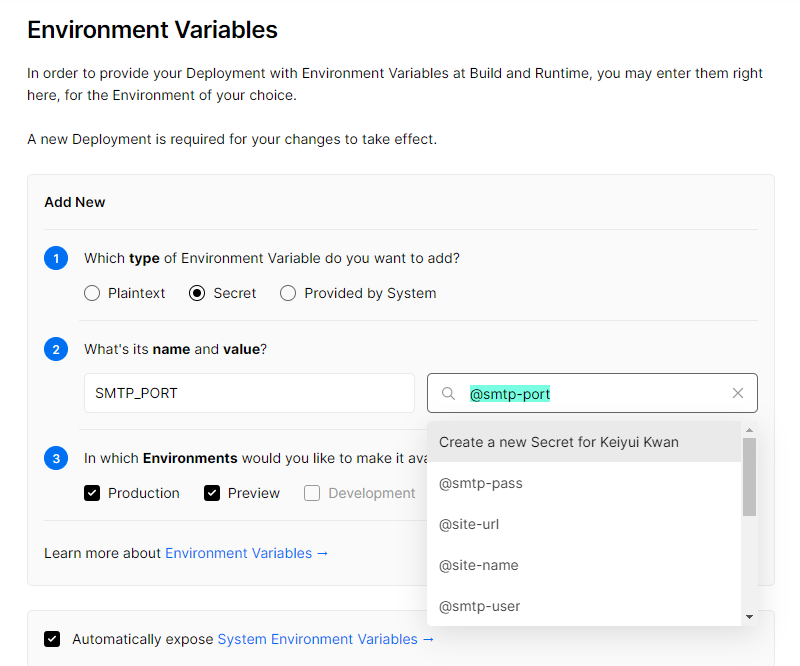Uncheck the Preview environment
Viewport: 800px width, 666px height.
coord(212,493)
